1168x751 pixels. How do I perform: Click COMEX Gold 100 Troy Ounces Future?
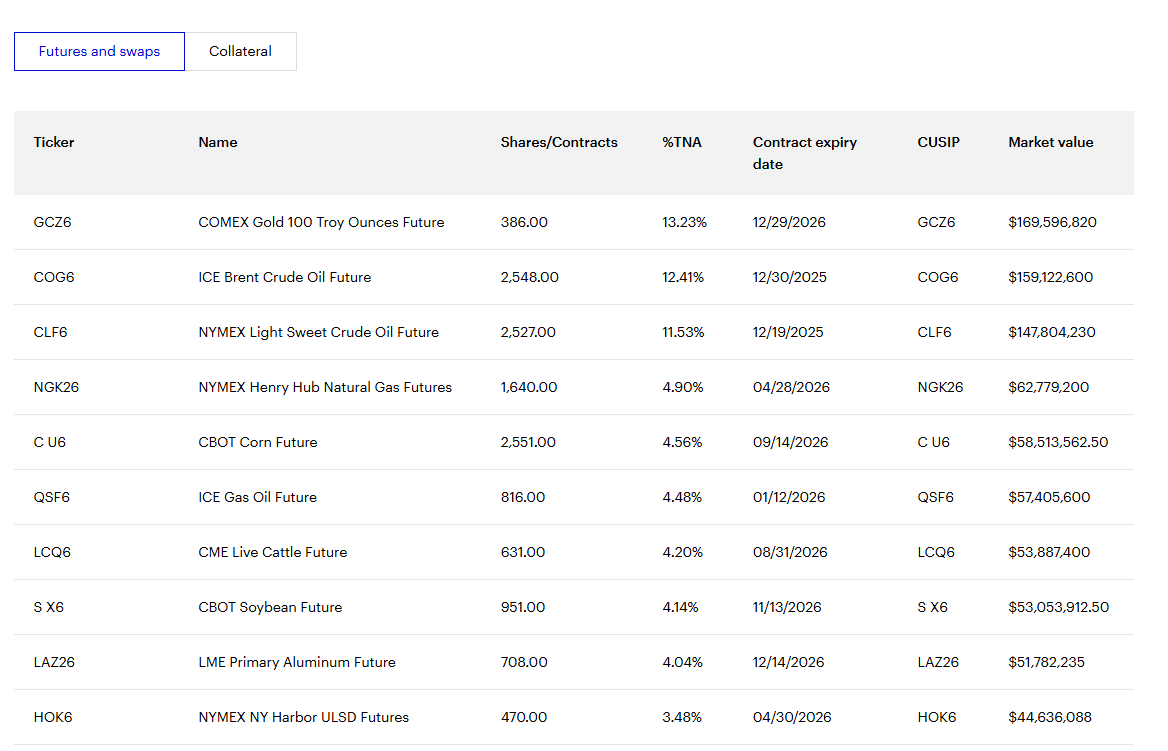[321, 222]
